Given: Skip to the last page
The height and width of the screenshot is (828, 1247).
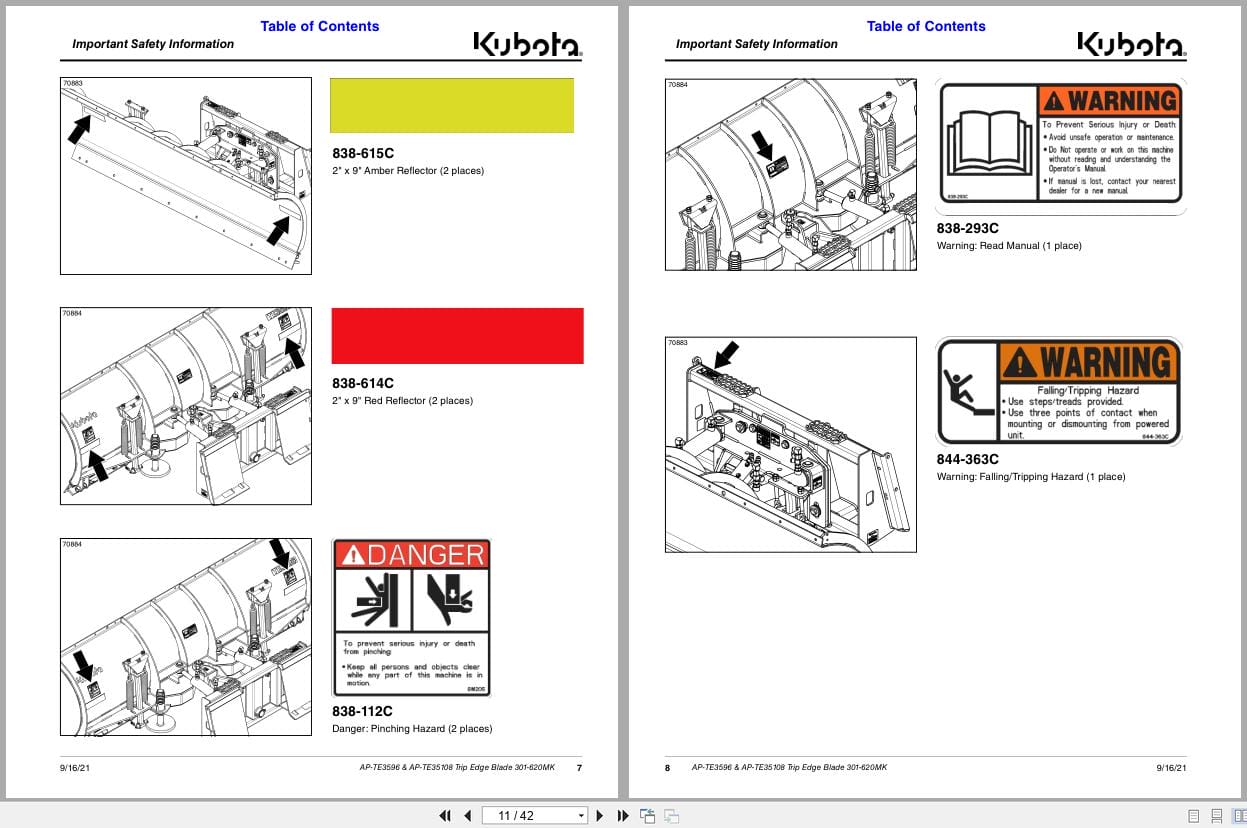Looking at the screenshot, I should 622,815.
